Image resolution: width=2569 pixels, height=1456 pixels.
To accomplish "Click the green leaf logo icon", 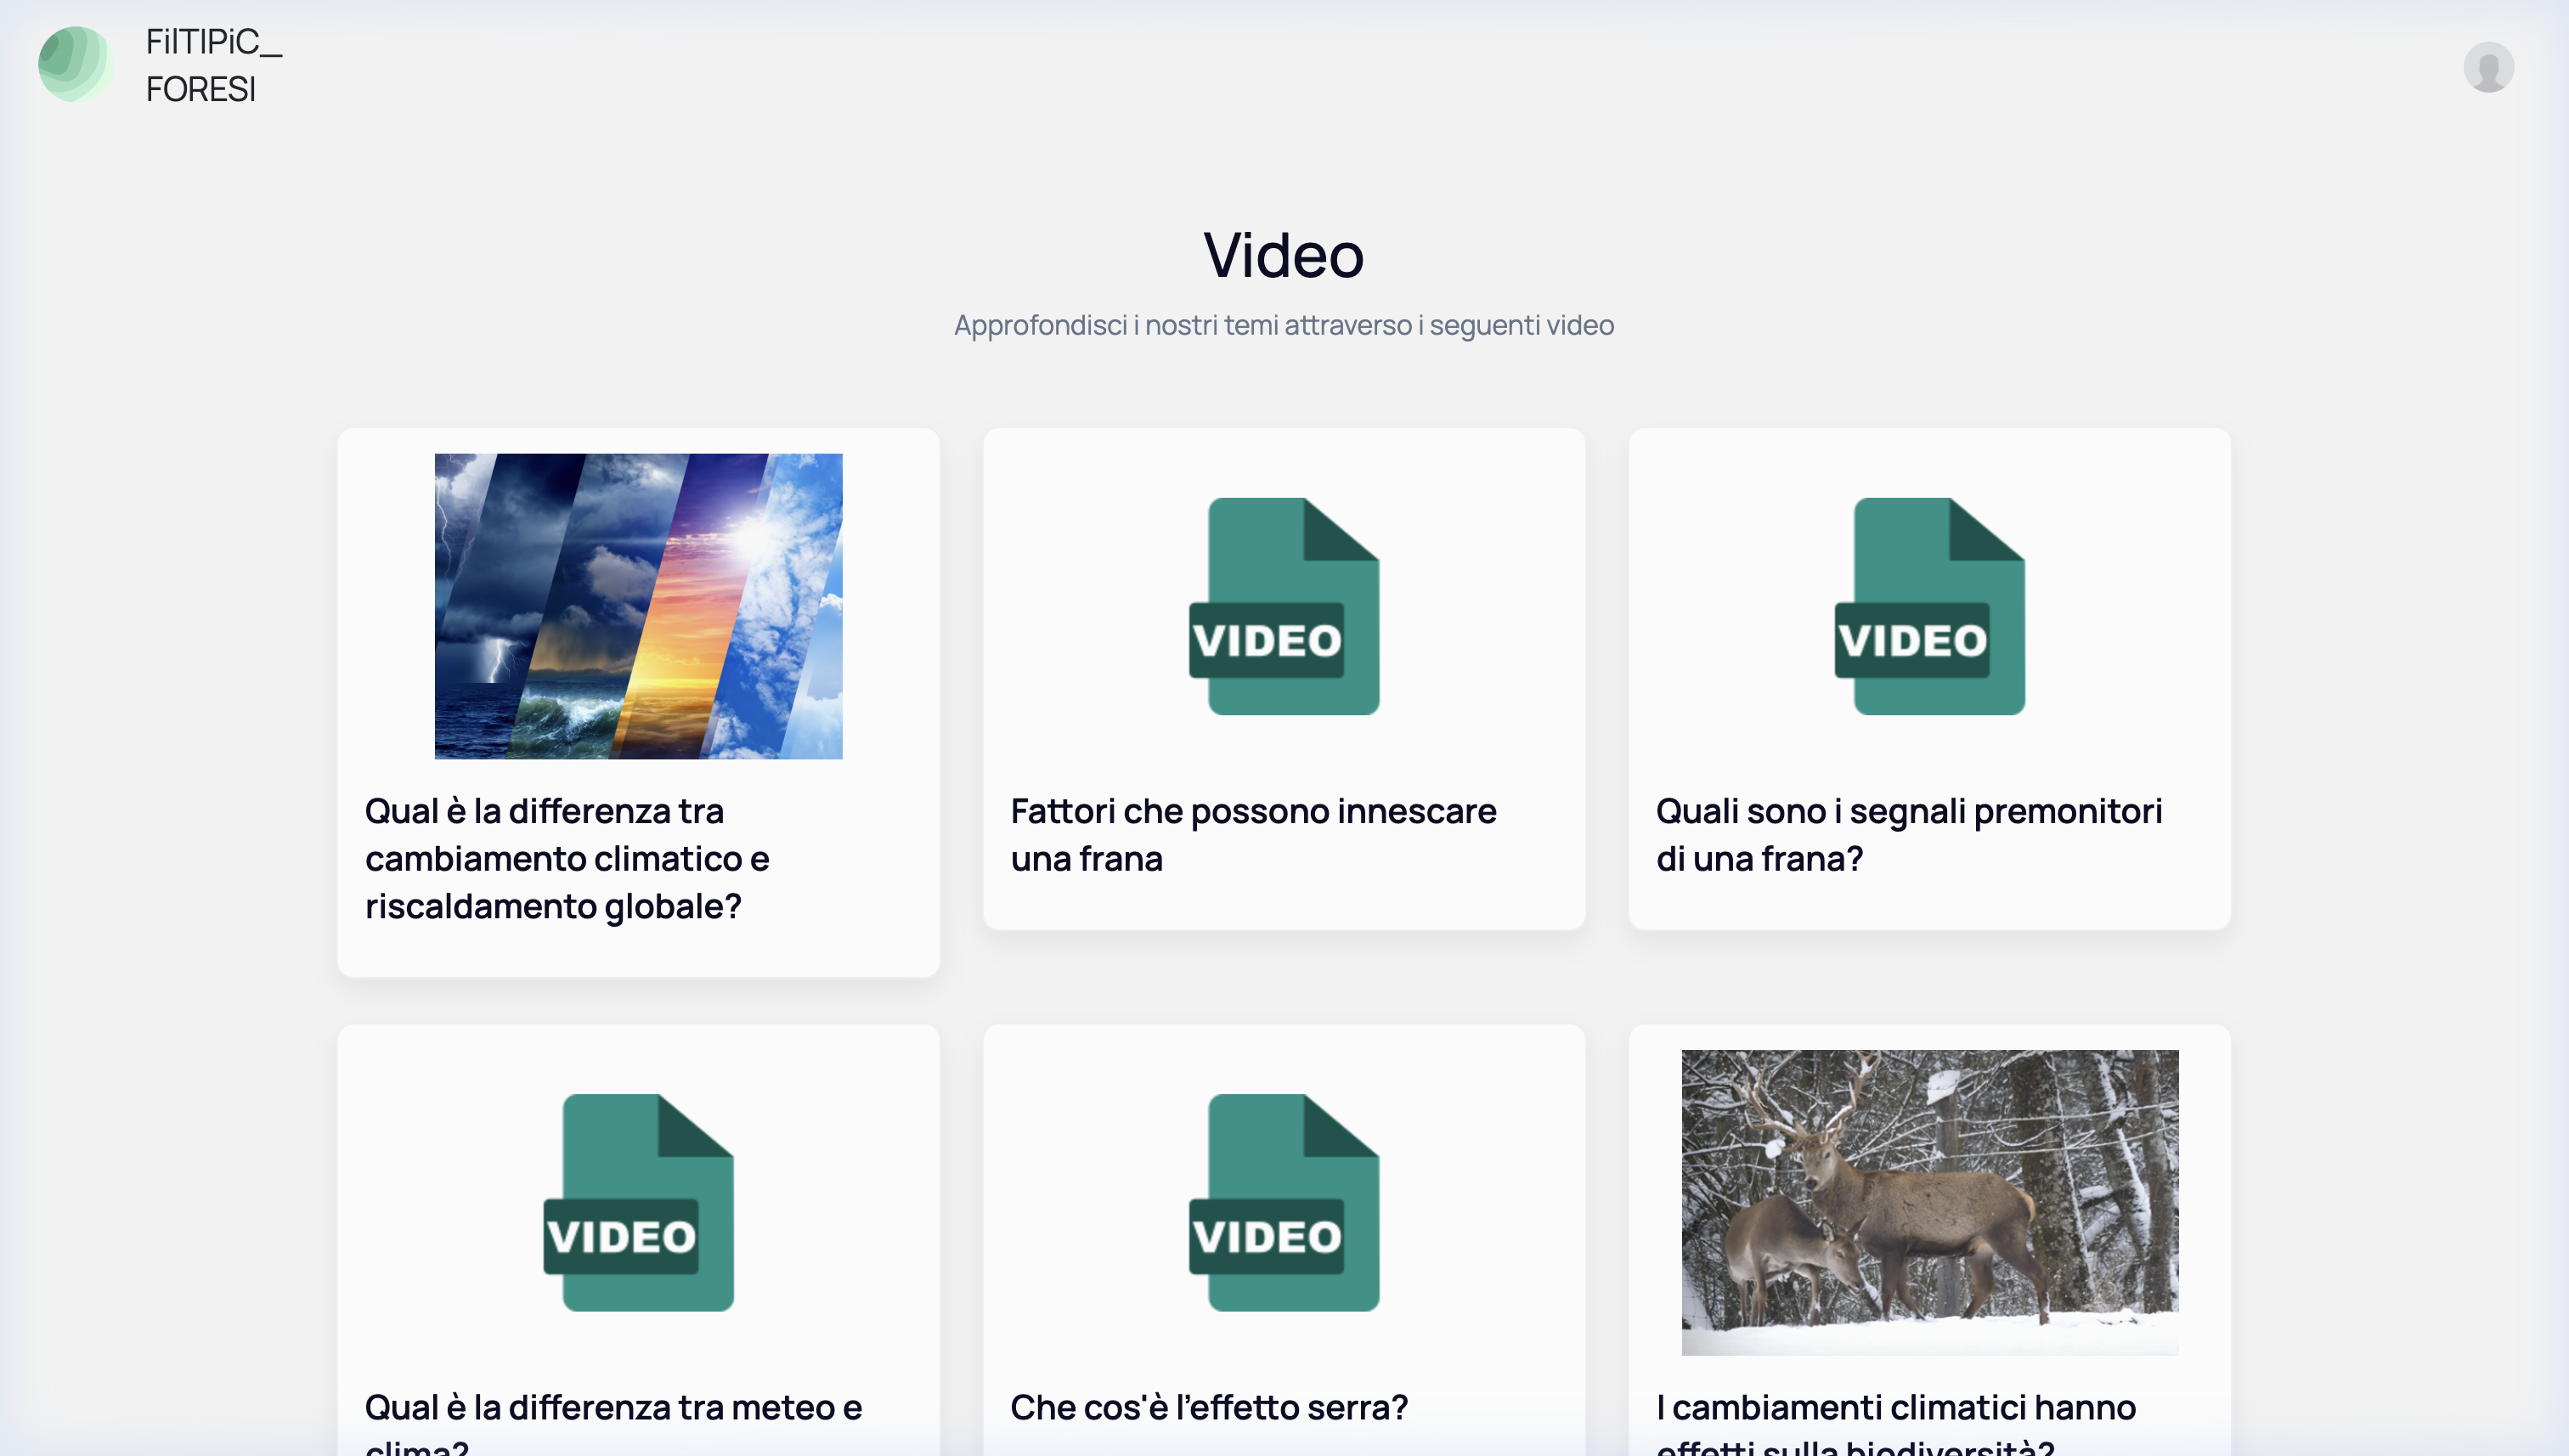I will coord(76,65).
